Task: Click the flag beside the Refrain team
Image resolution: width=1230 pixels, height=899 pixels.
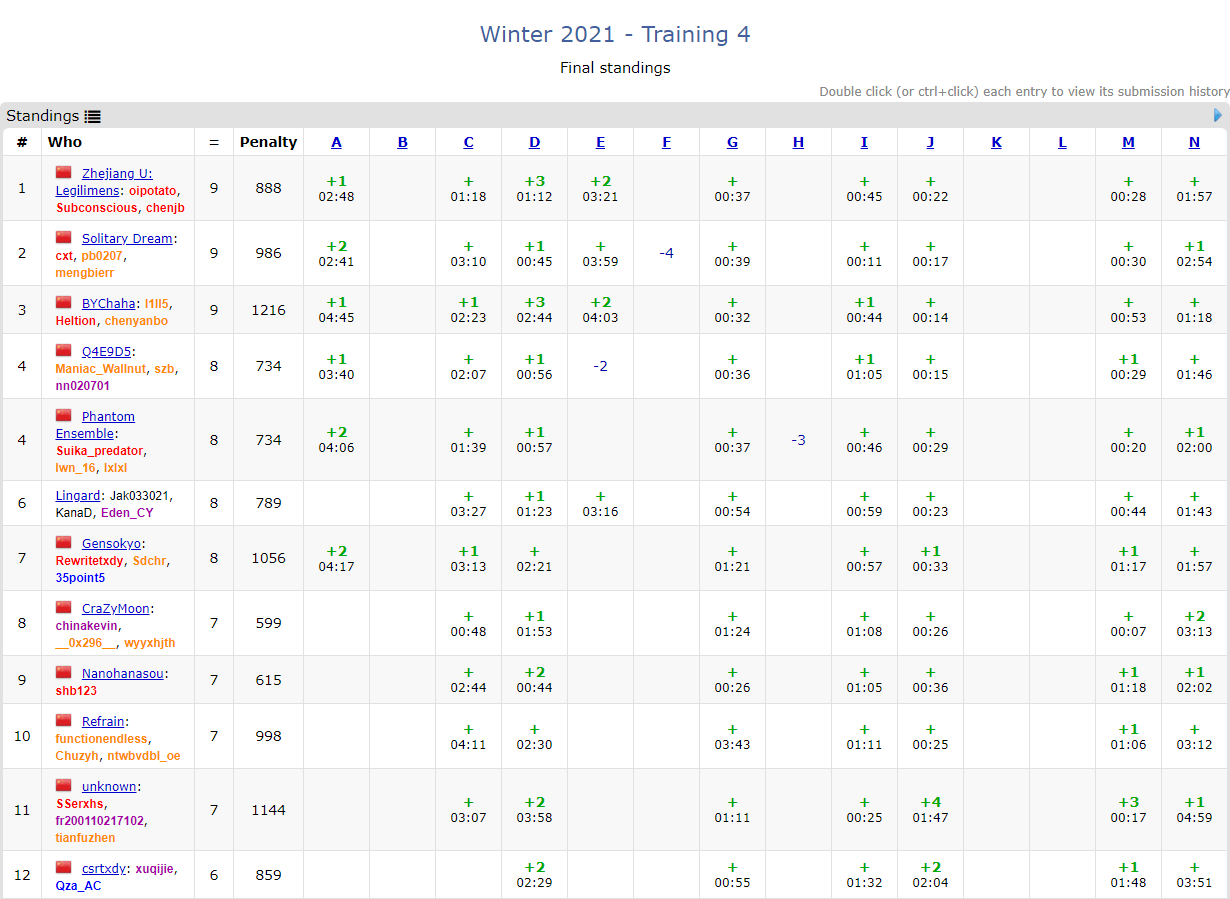Action: point(64,721)
